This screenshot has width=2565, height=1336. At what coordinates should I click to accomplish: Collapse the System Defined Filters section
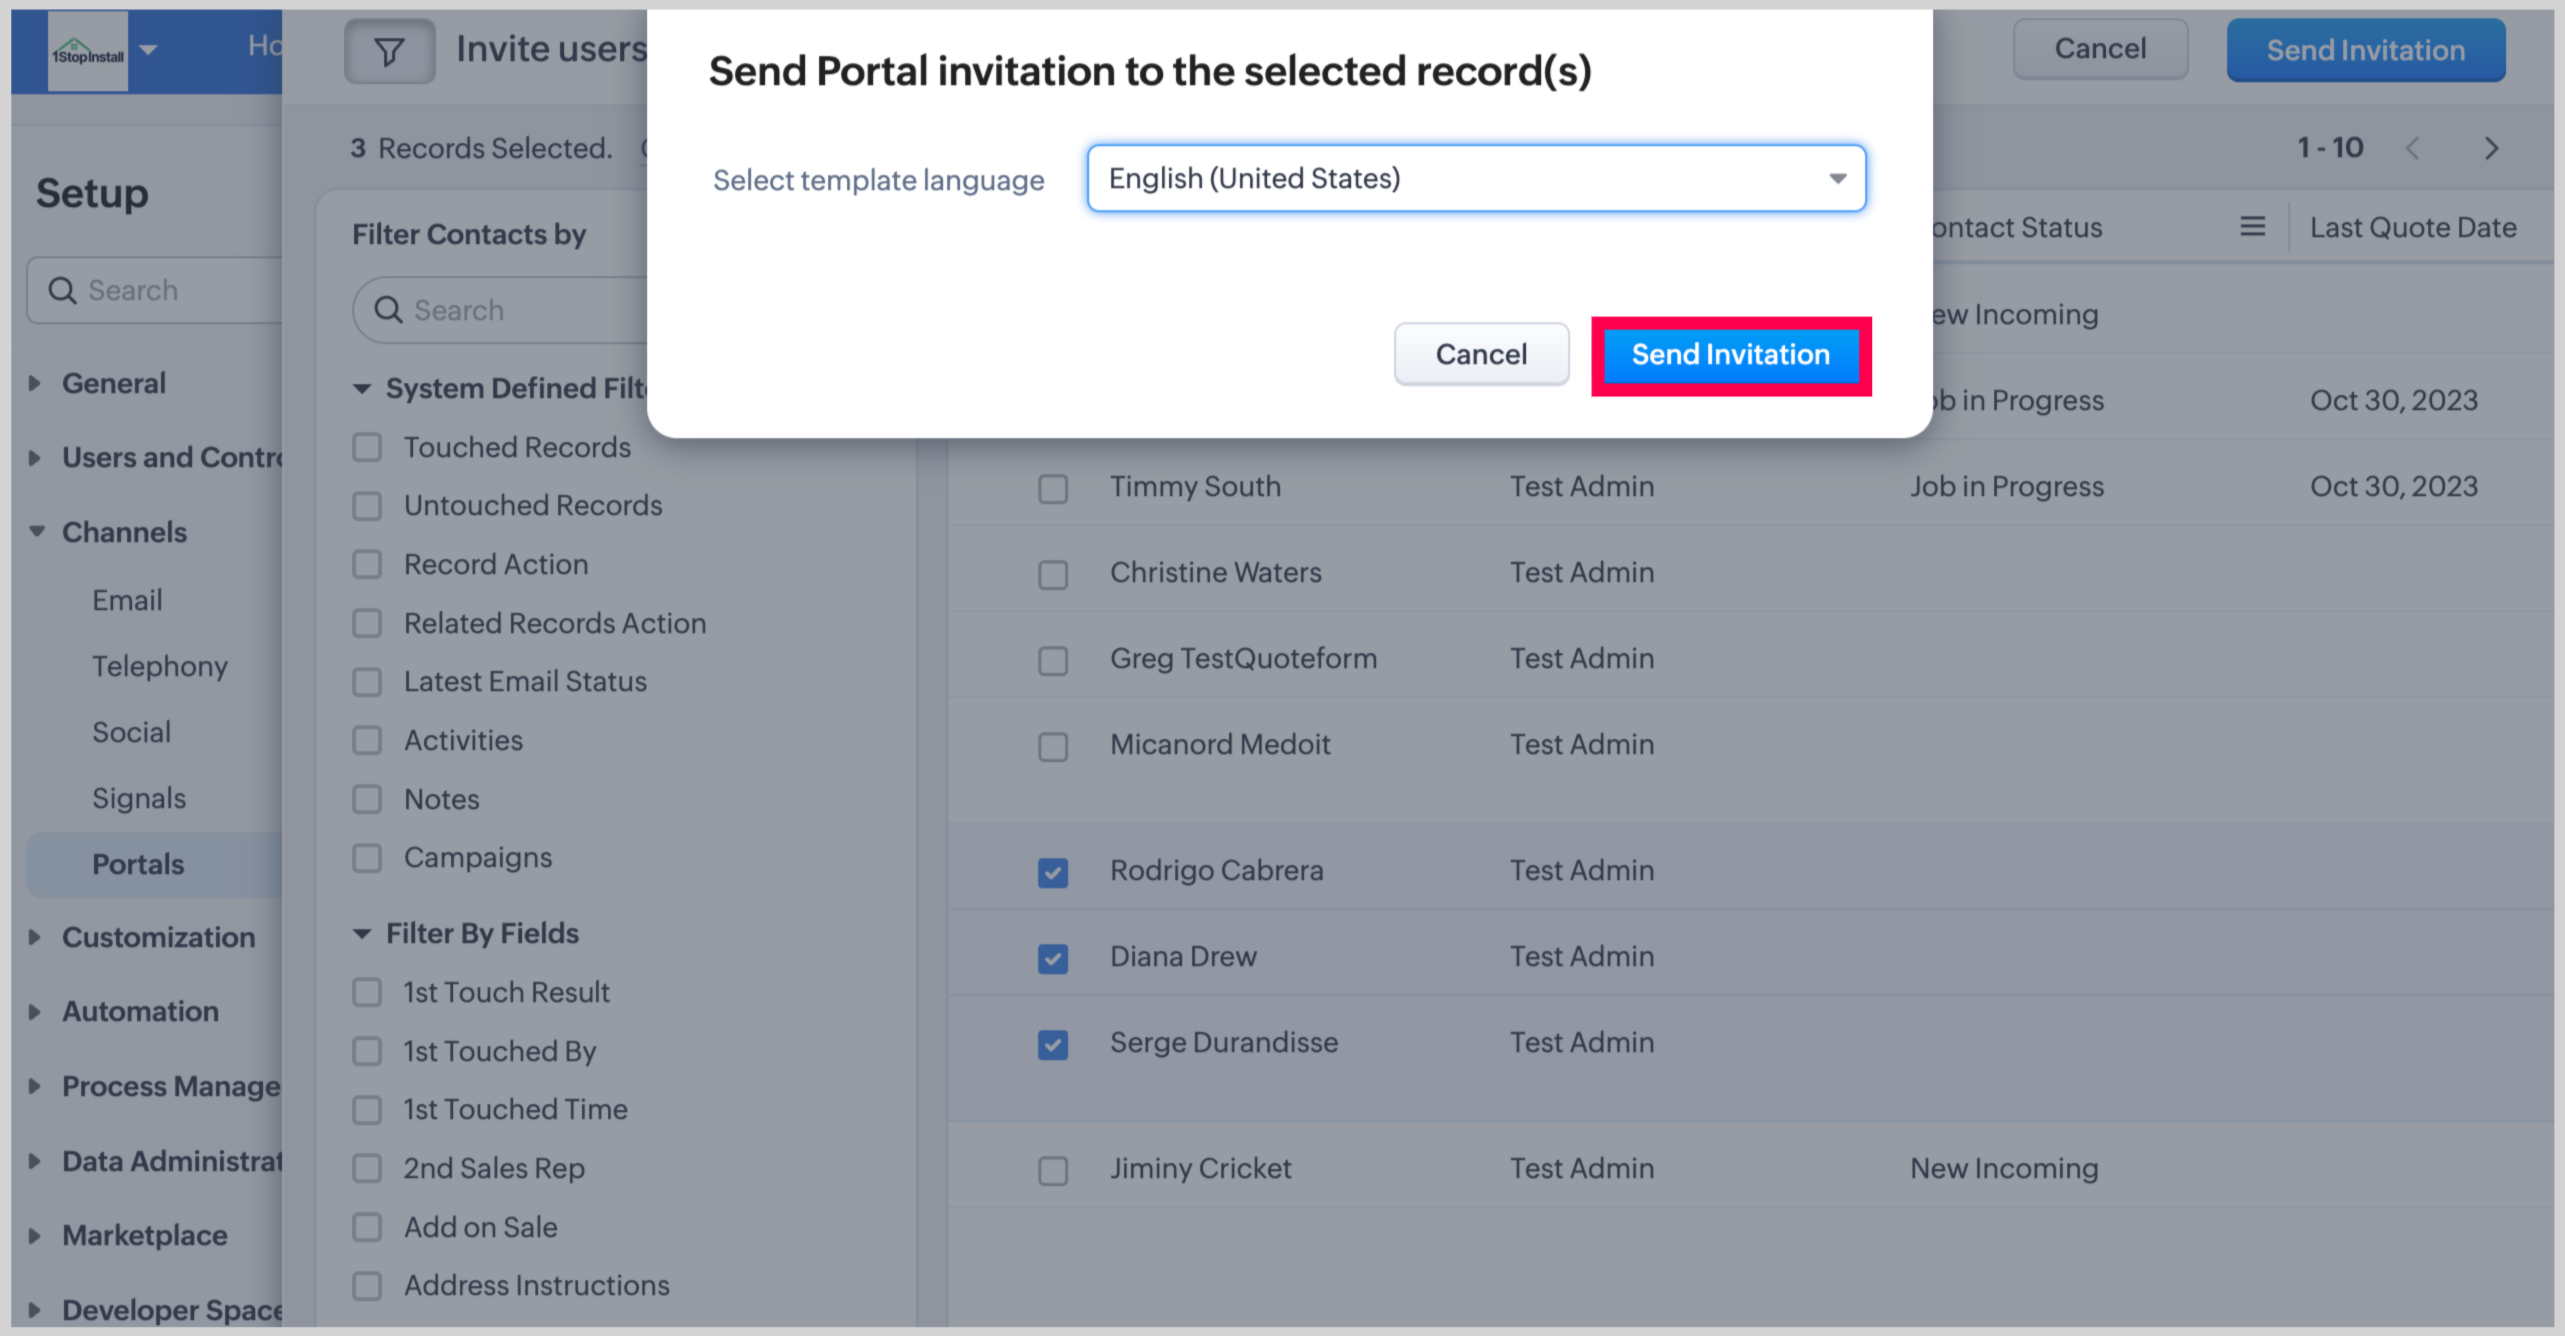pyautogui.click(x=362, y=388)
